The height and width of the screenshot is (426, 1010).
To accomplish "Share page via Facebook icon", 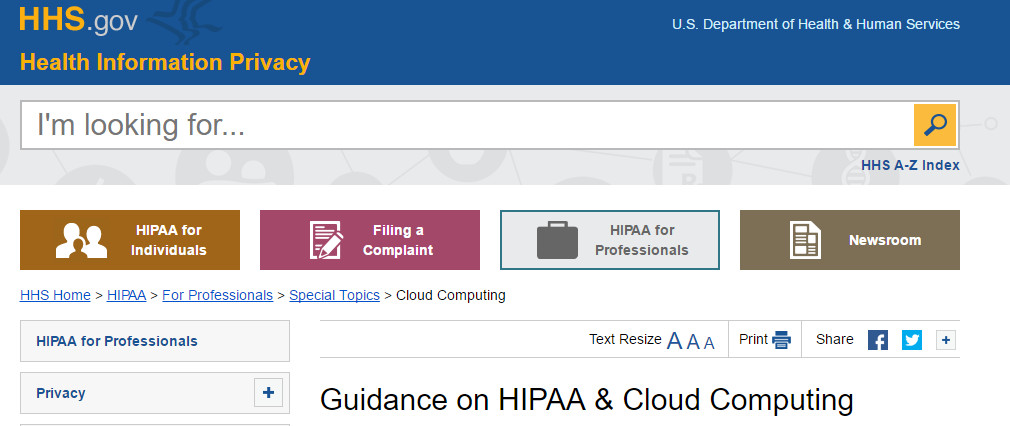I will (x=877, y=340).
